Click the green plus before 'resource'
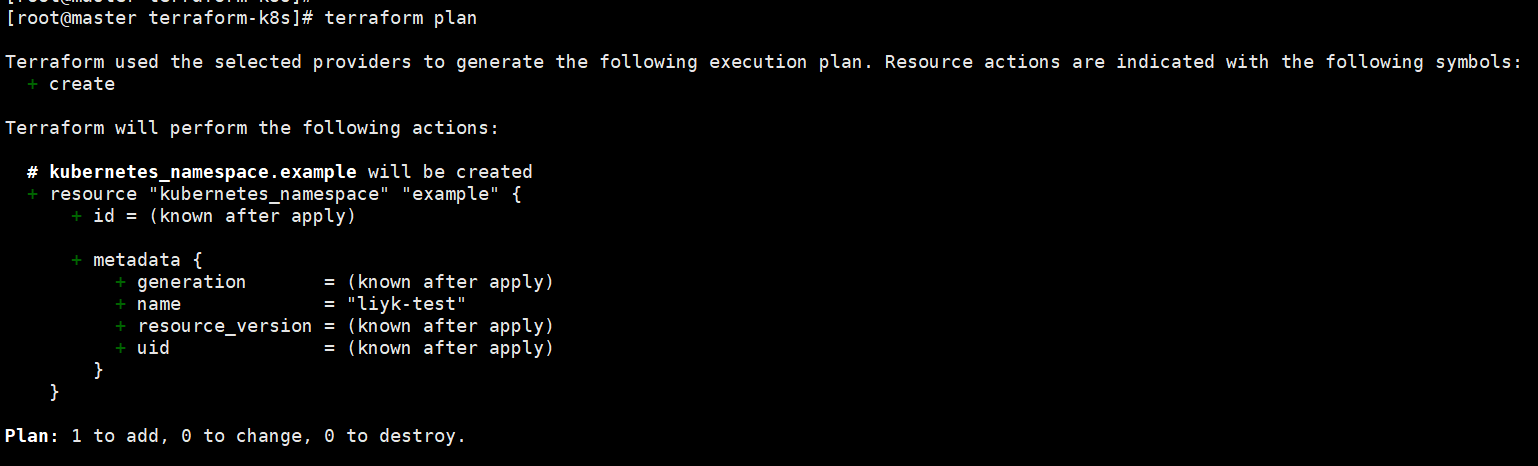 pos(33,194)
